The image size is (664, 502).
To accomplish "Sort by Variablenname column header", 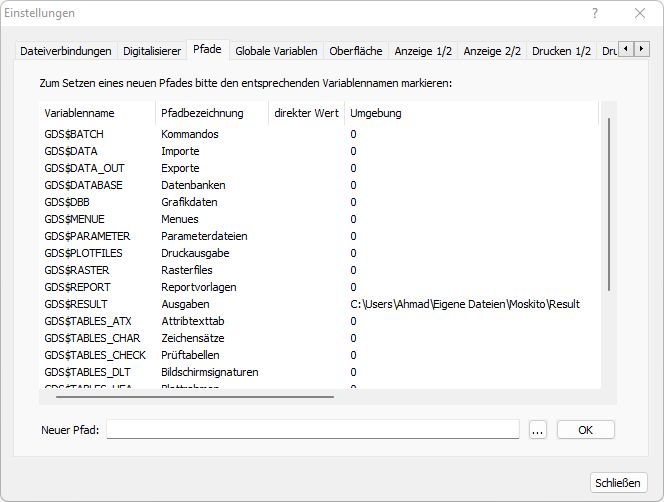I will tap(97, 113).
